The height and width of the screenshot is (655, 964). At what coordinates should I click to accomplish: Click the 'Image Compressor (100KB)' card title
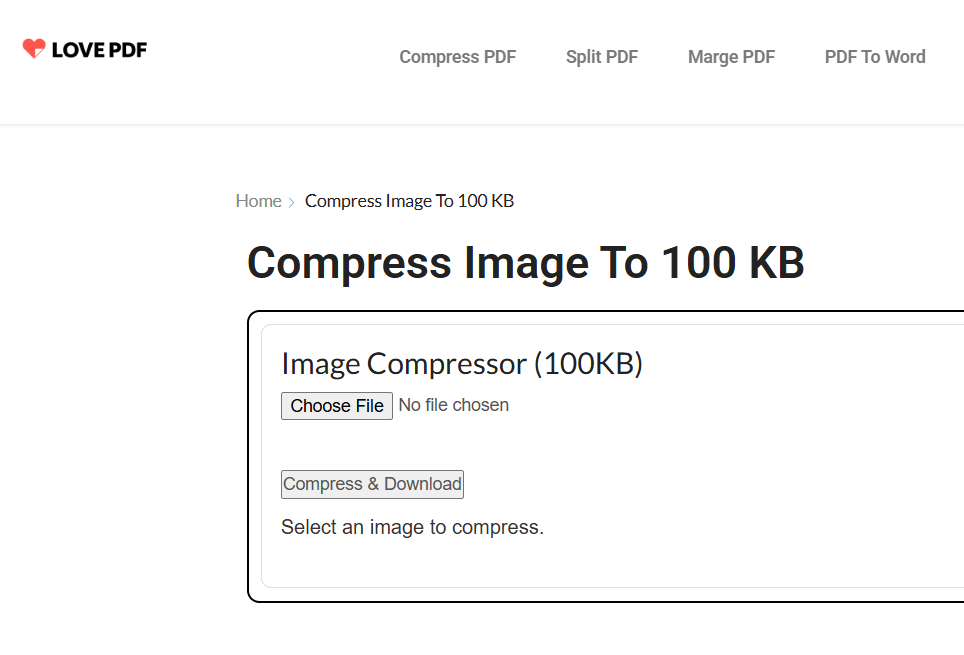pyautogui.click(x=462, y=363)
